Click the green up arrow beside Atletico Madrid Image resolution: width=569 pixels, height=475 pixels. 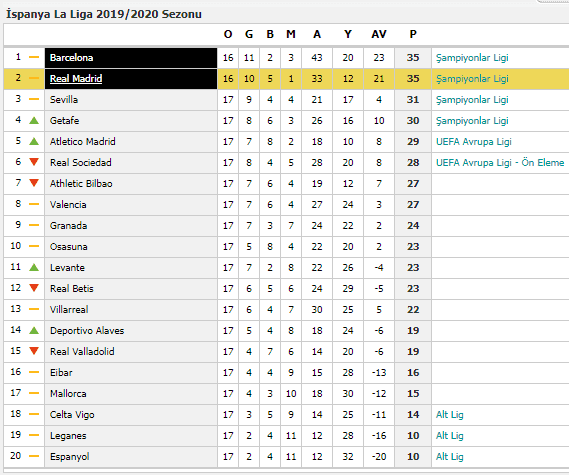click(34, 141)
